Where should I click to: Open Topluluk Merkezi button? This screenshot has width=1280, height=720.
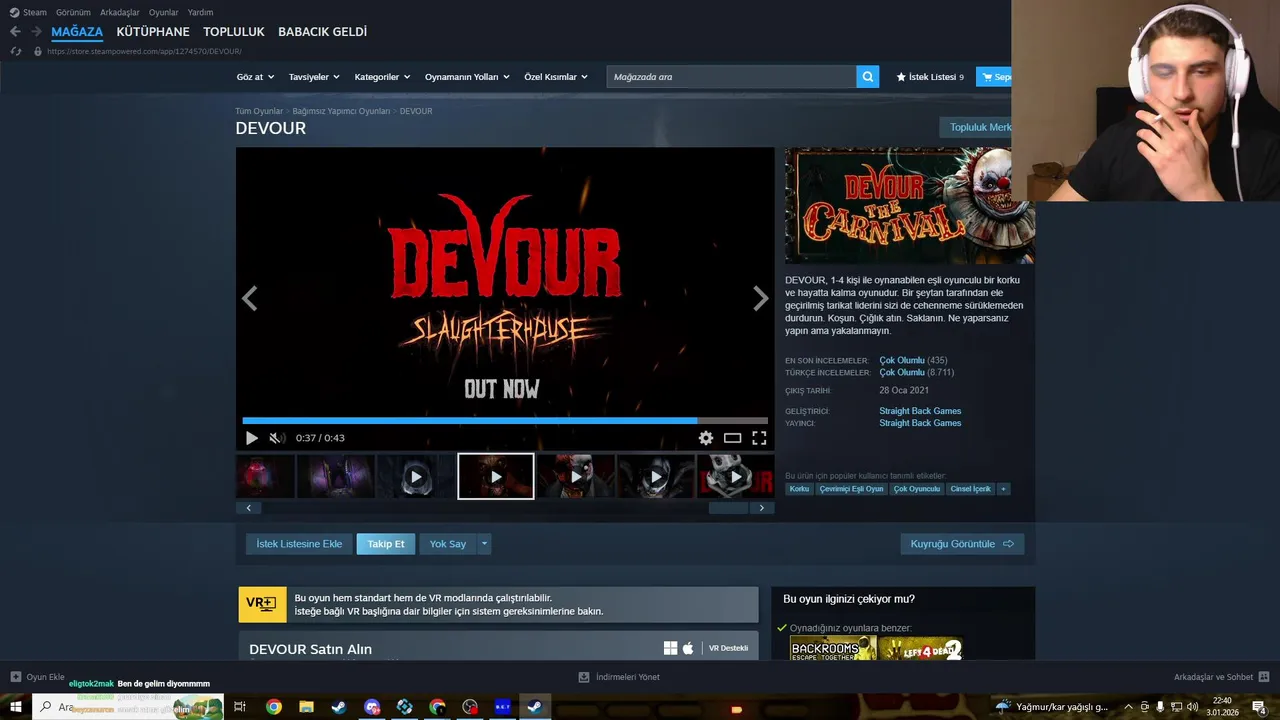(976, 127)
